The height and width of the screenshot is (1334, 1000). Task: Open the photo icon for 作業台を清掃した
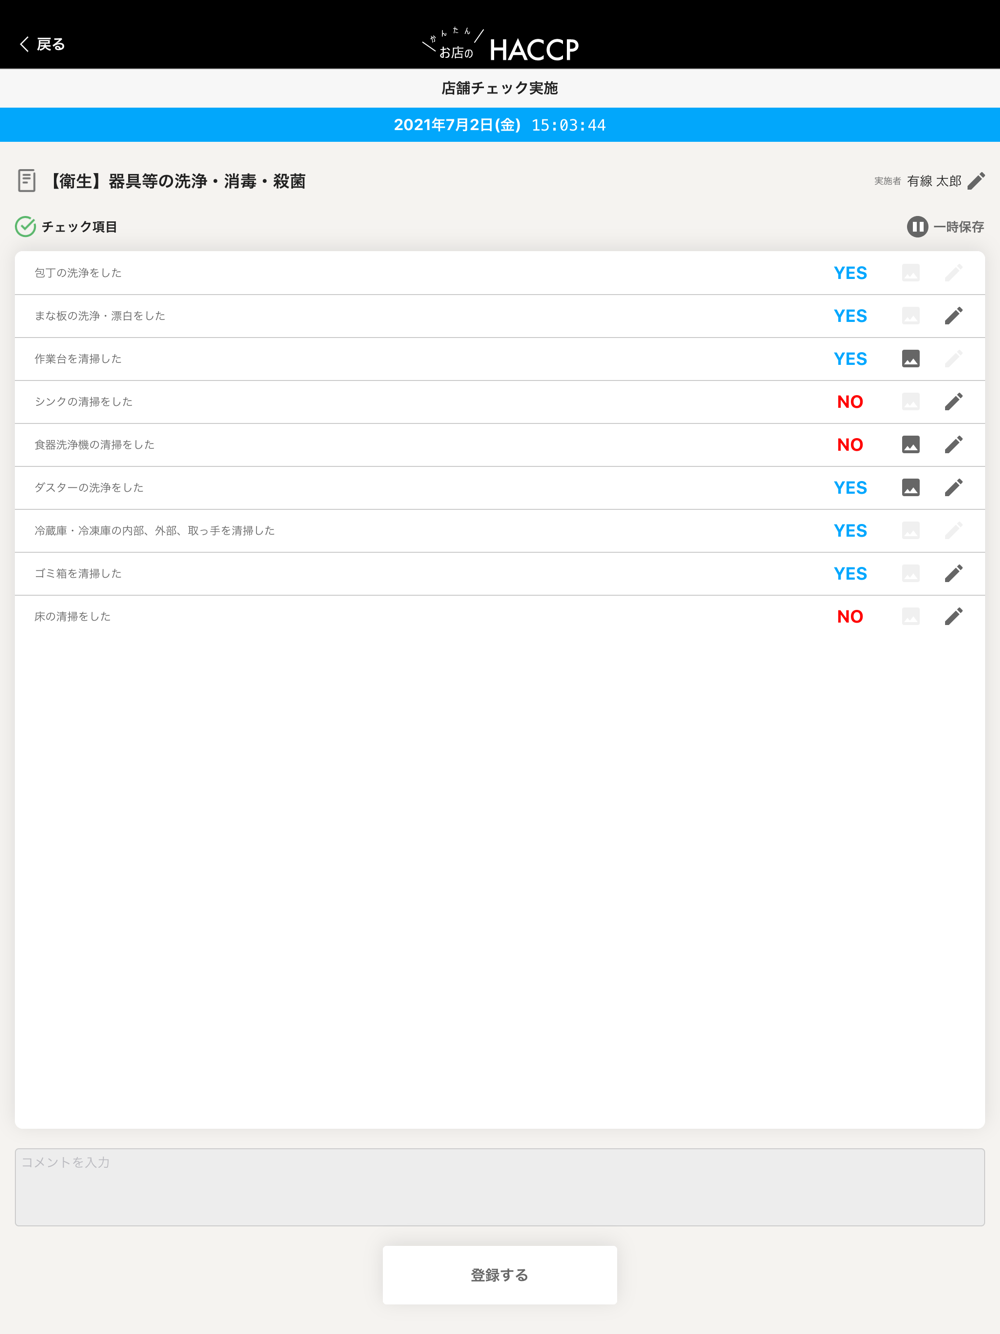click(x=911, y=359)
